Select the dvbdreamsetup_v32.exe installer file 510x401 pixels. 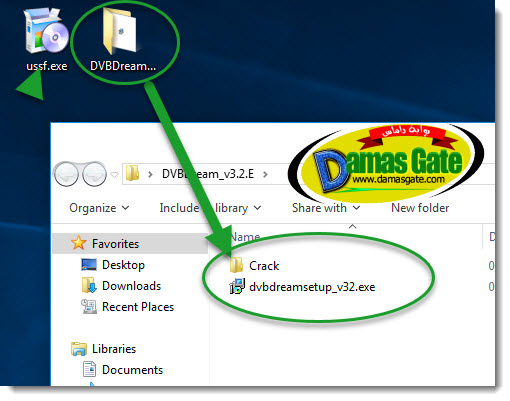302,287
